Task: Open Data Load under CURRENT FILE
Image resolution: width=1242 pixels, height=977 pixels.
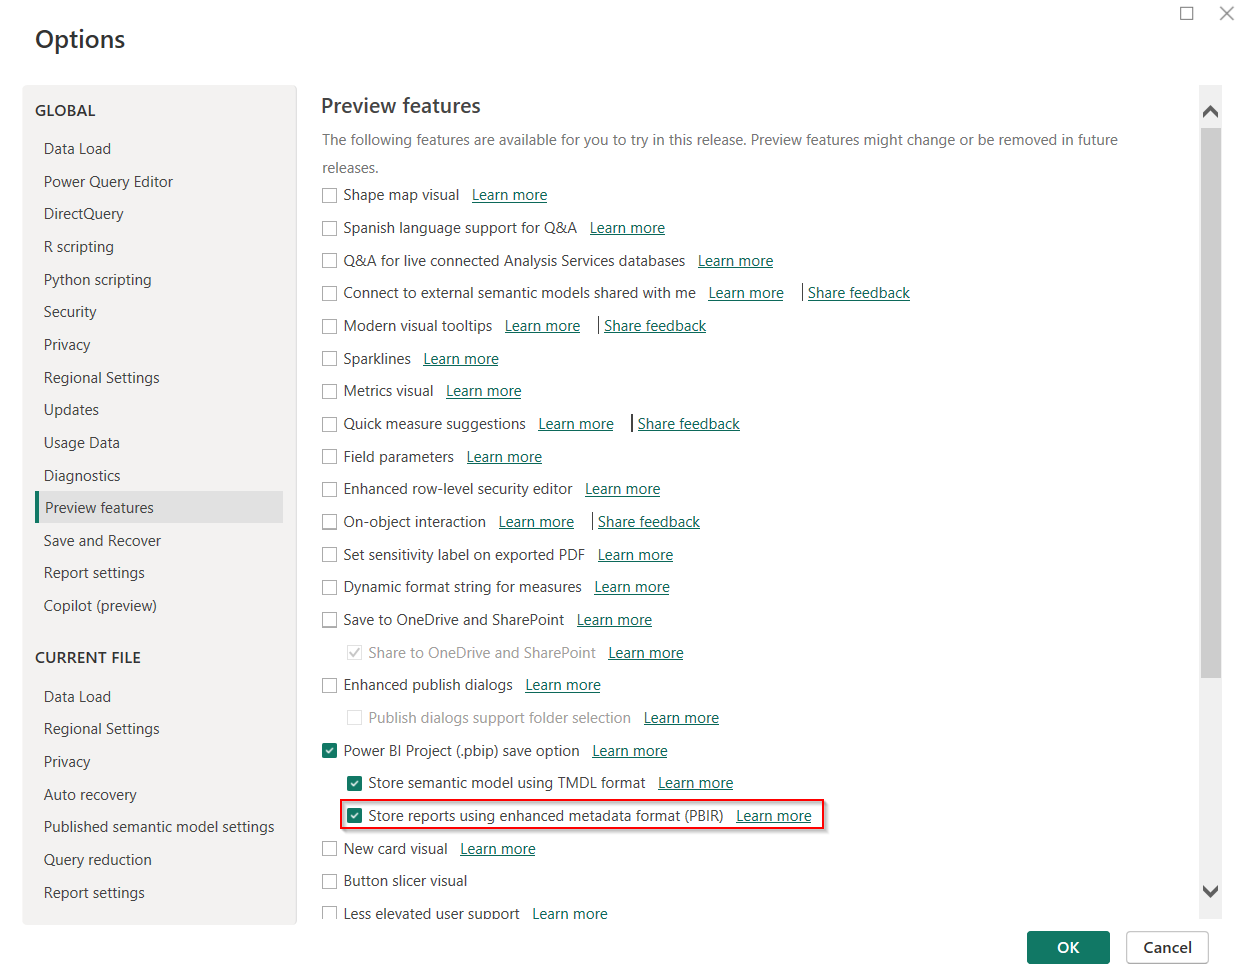Action: click(77, 697)
